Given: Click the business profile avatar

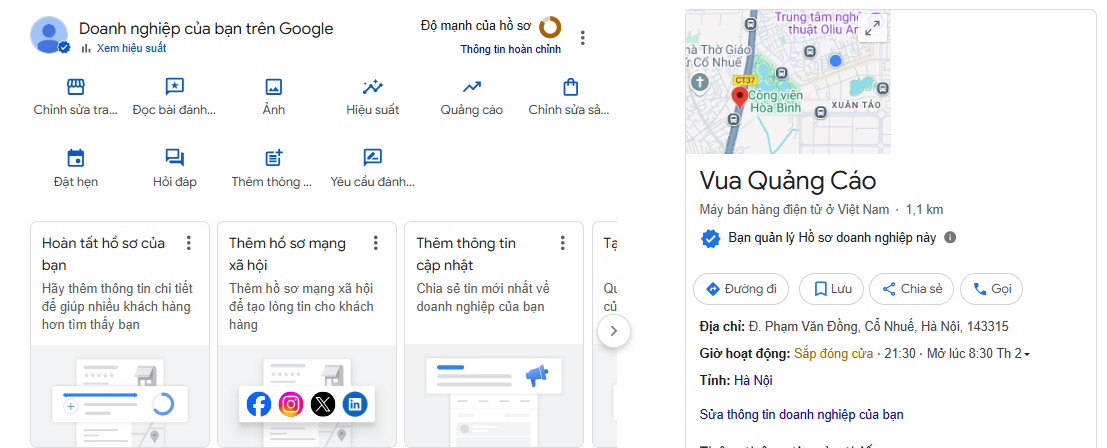Looking at the screenshot, I should click(49, 35).
